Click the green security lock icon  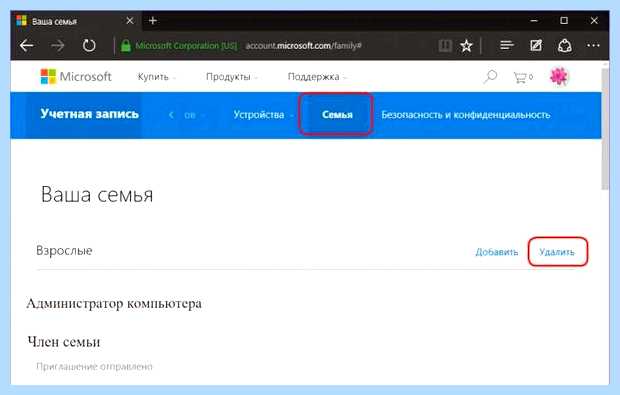click(126, 45)
